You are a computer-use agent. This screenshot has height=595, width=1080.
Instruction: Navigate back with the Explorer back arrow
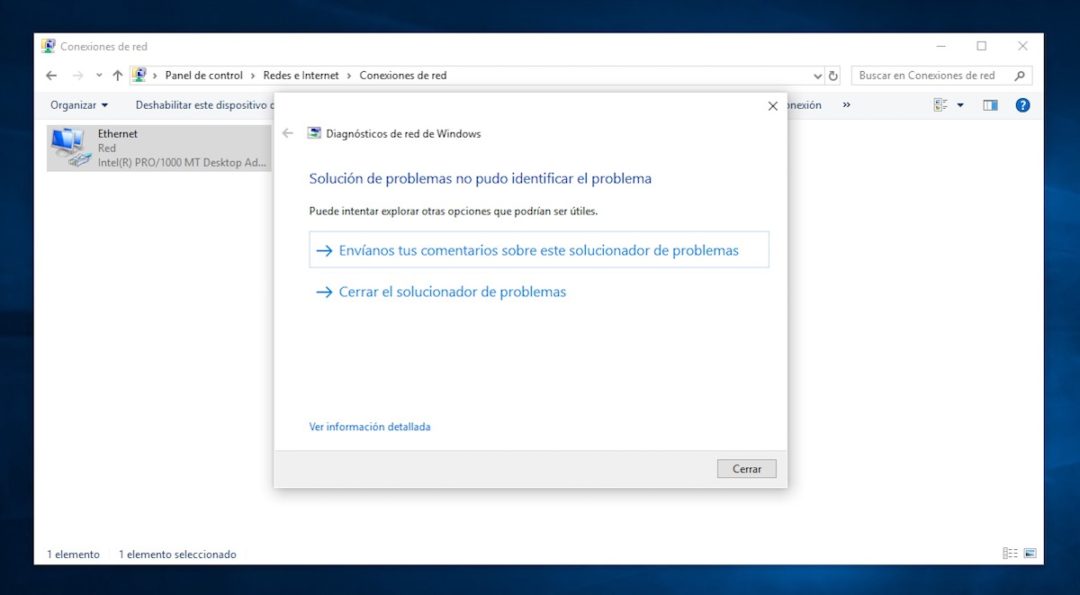[51, 75]
